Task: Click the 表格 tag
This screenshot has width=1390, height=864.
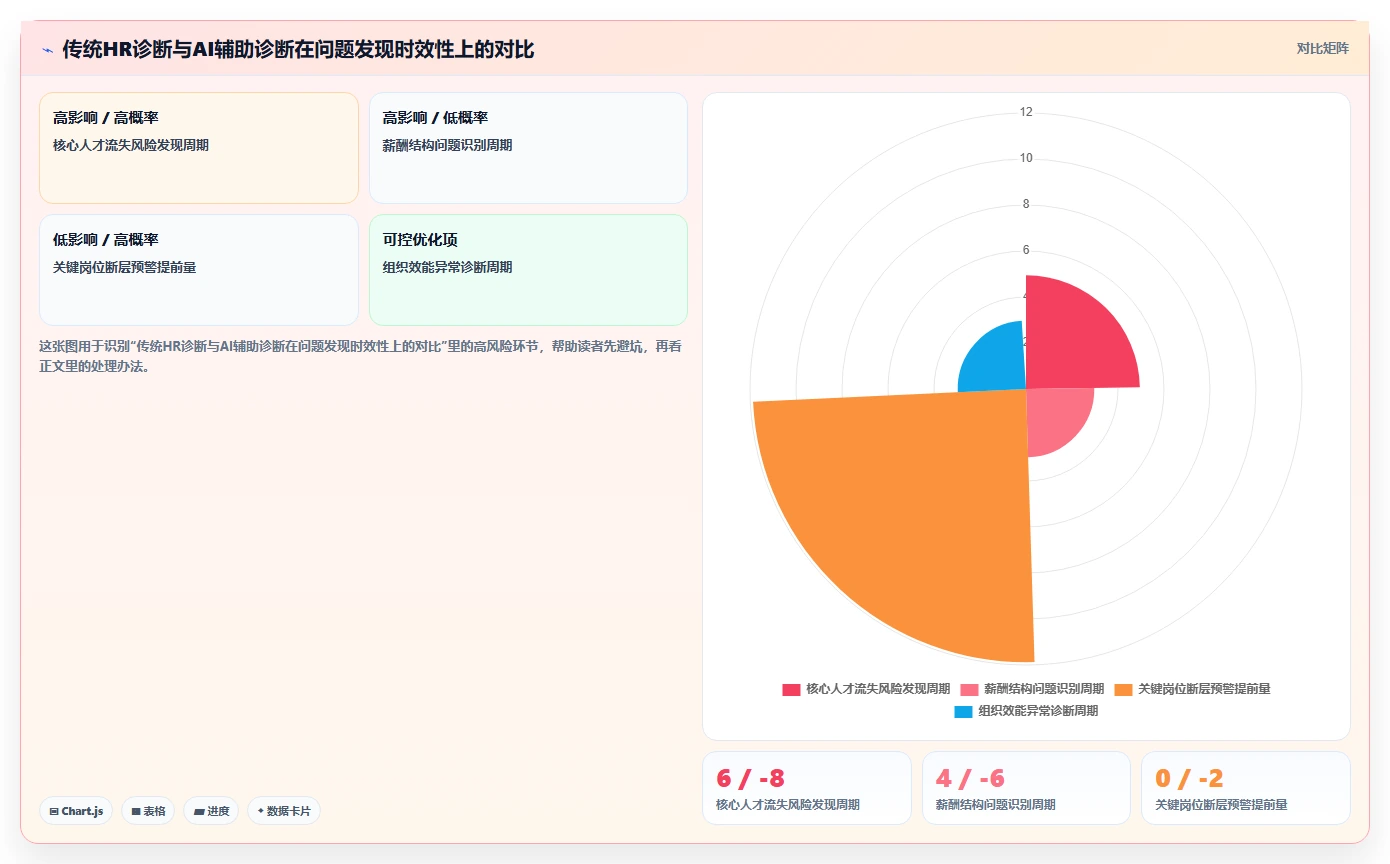Action: coord(149,811)
